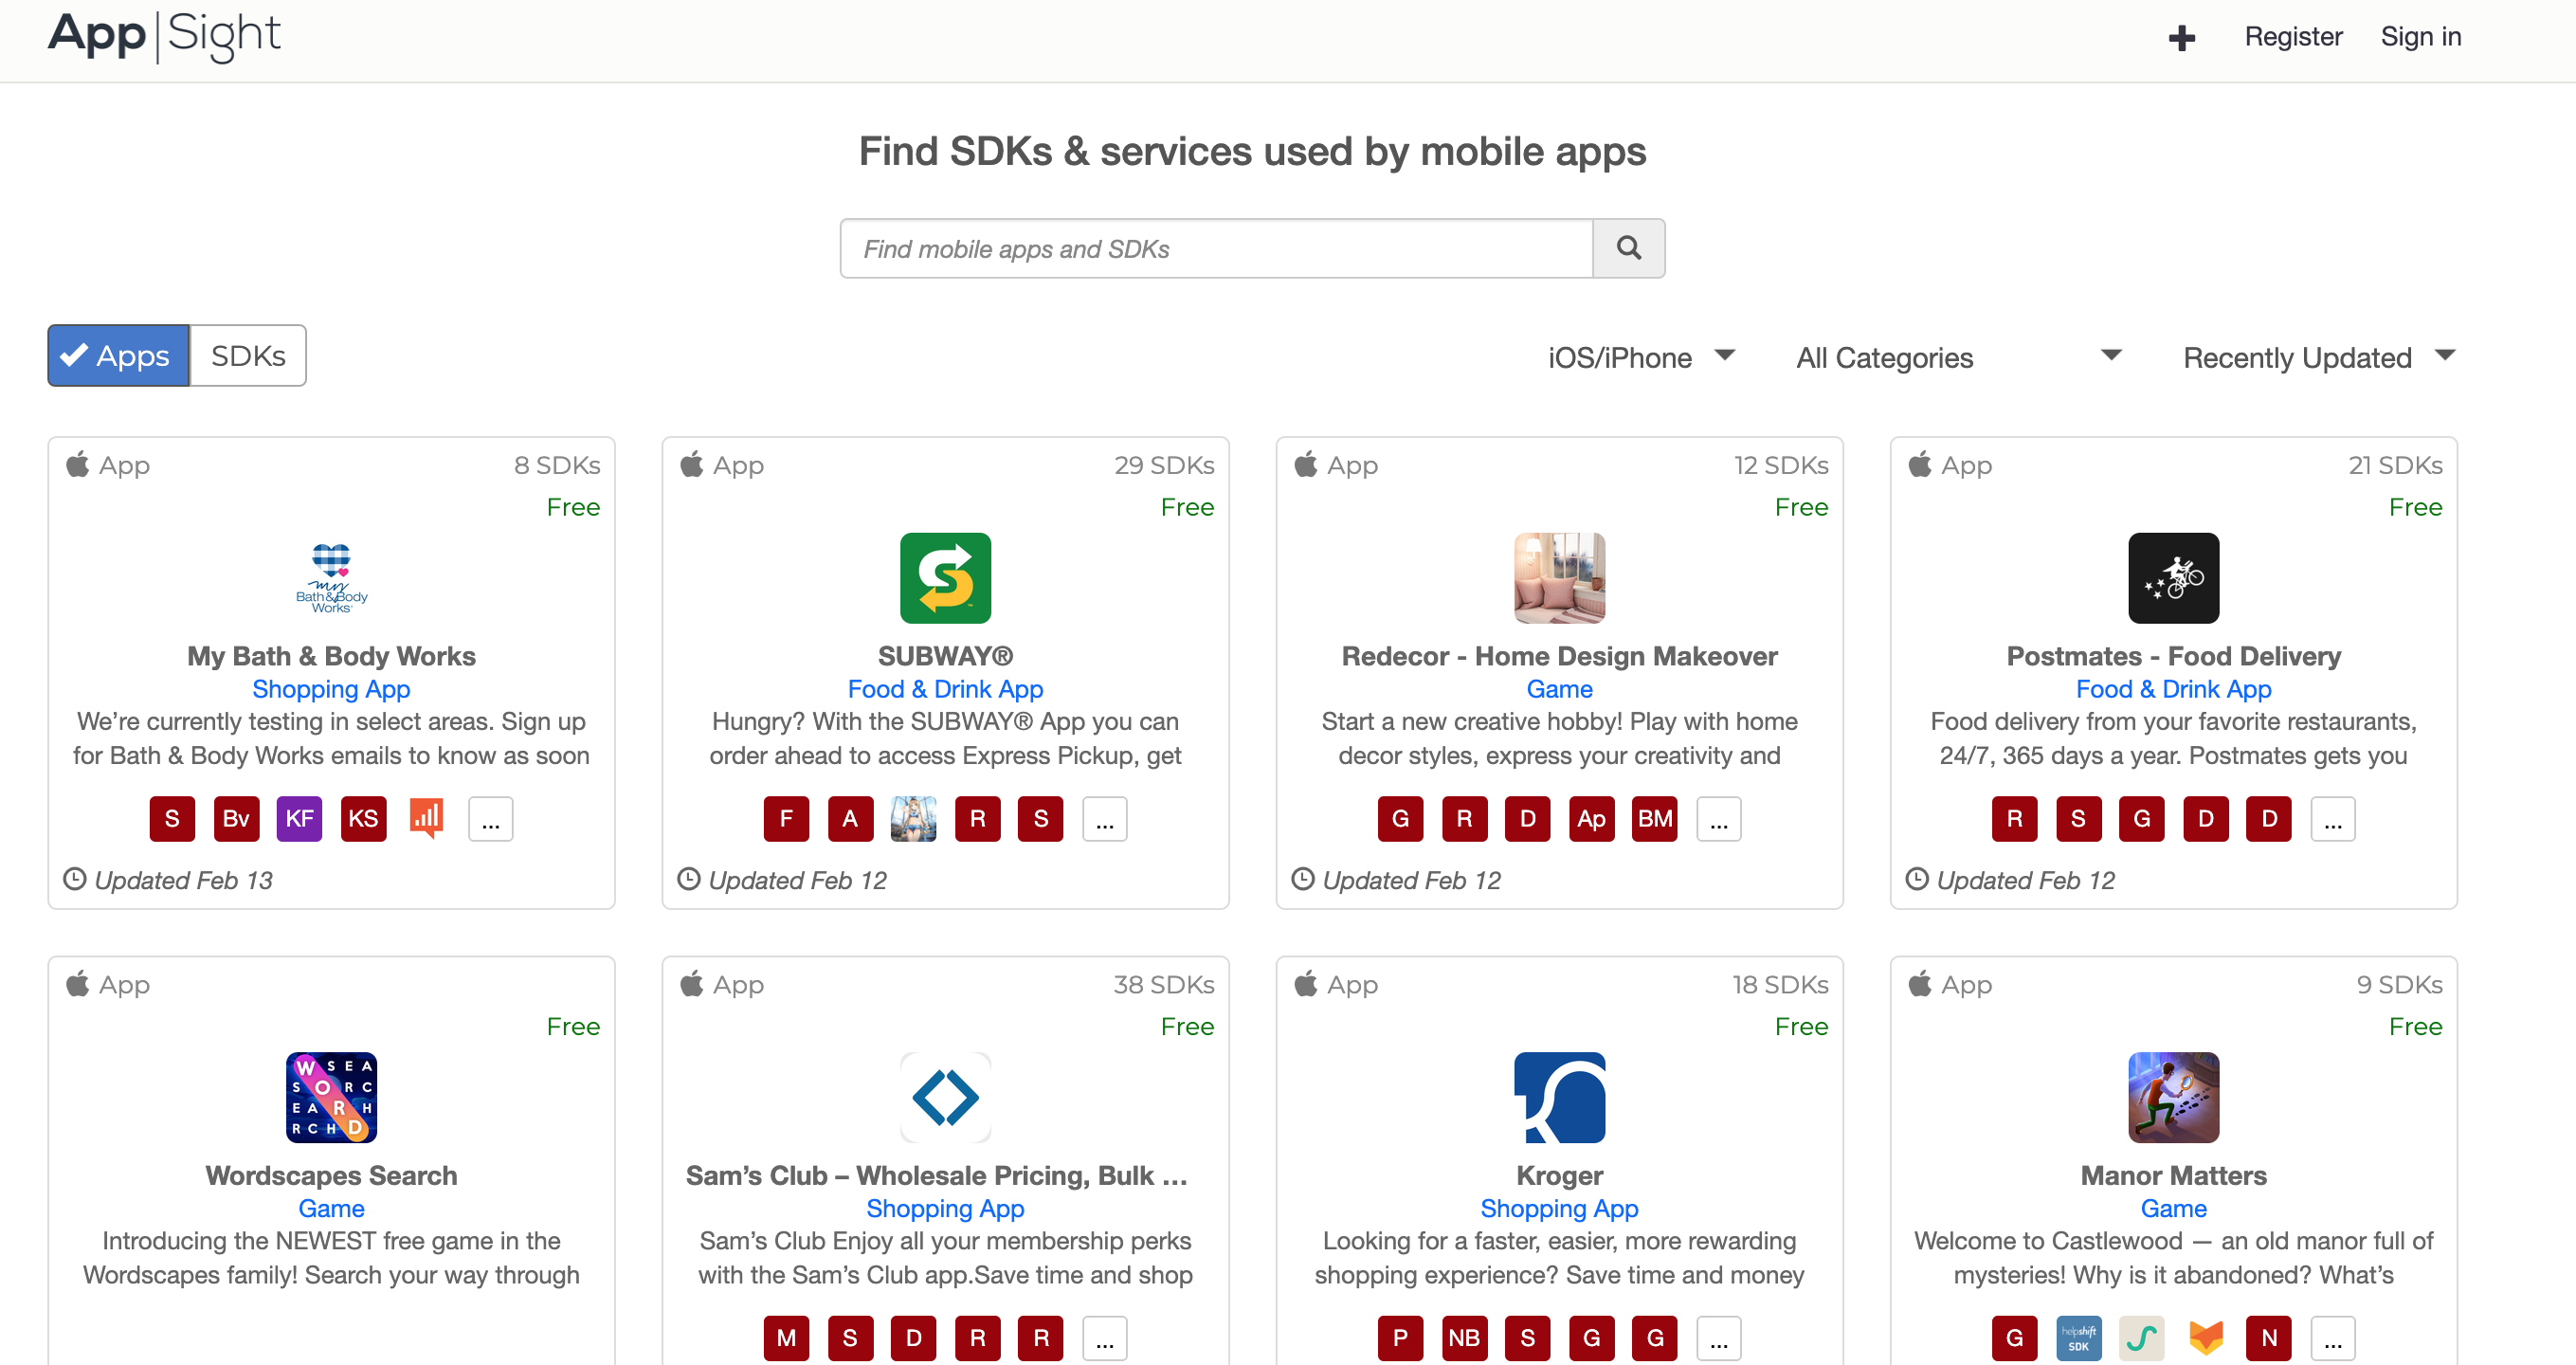The width and height of the screenshot is (2576, 1365).
Task: Click the green squiggle SDK icon in Manor Matters
Action: (2141, 1338)
